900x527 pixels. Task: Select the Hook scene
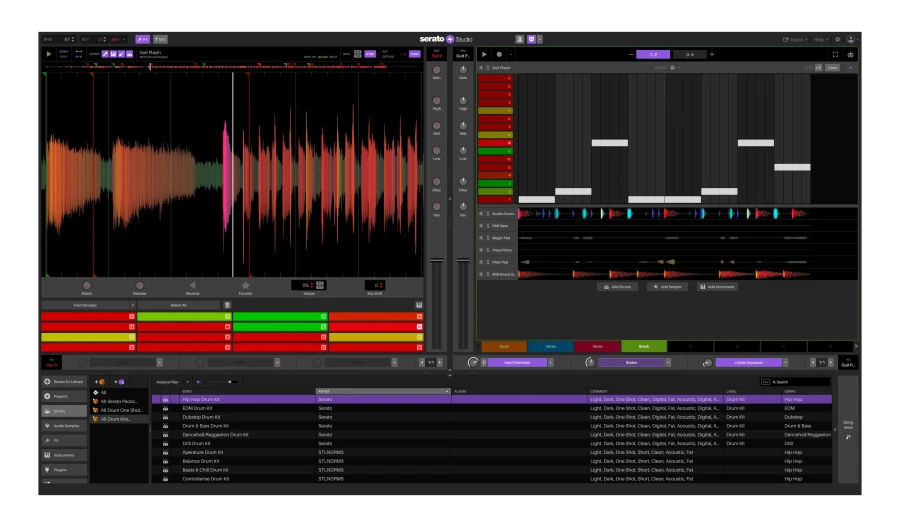[504, 346]
